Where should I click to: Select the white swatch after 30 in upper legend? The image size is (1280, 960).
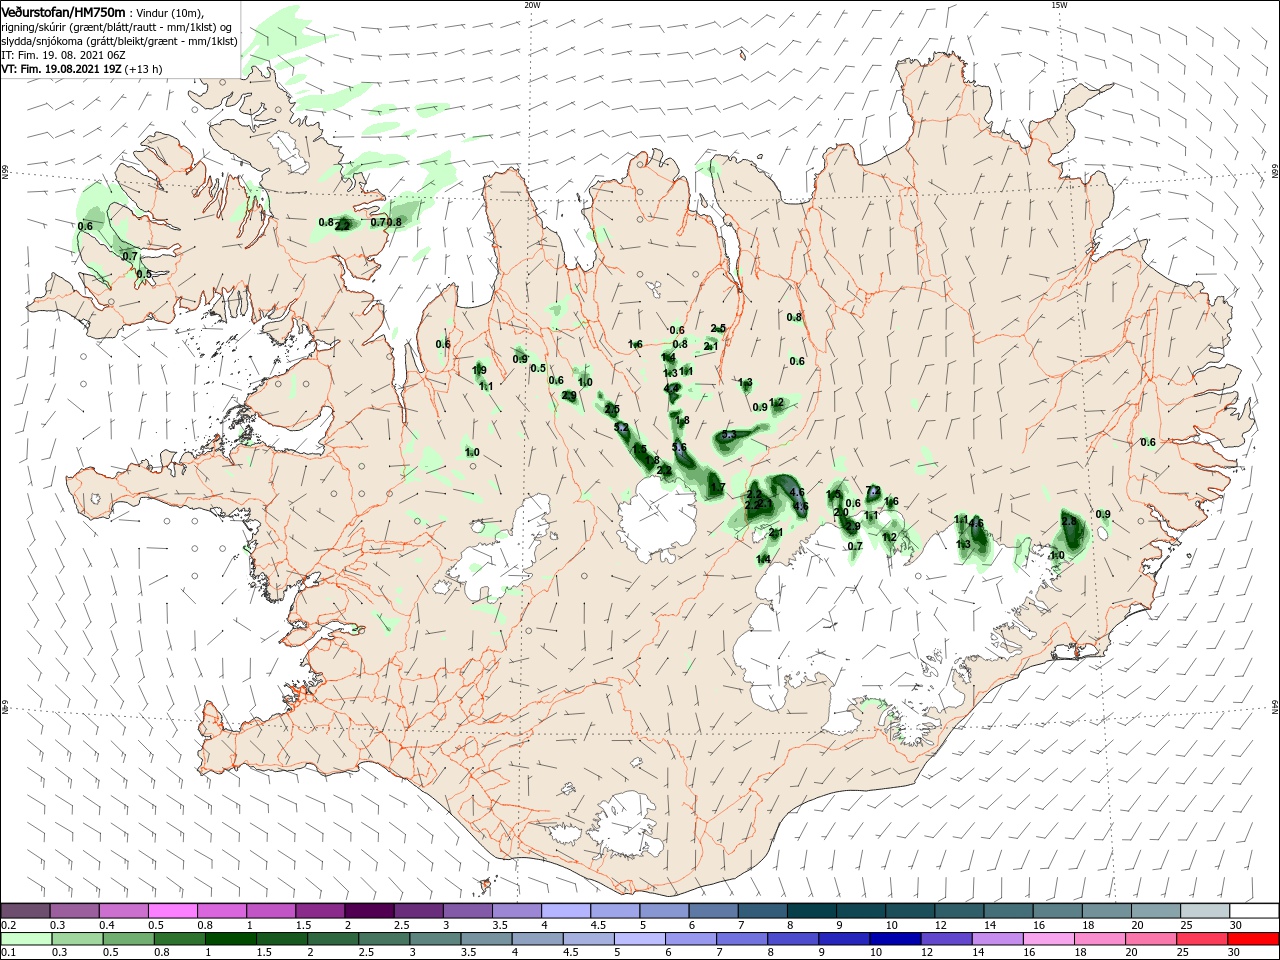coord(1253,911)
